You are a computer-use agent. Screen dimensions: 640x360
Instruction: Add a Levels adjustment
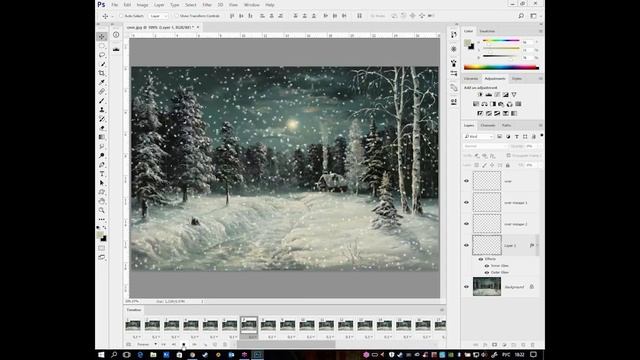[489, 95]
